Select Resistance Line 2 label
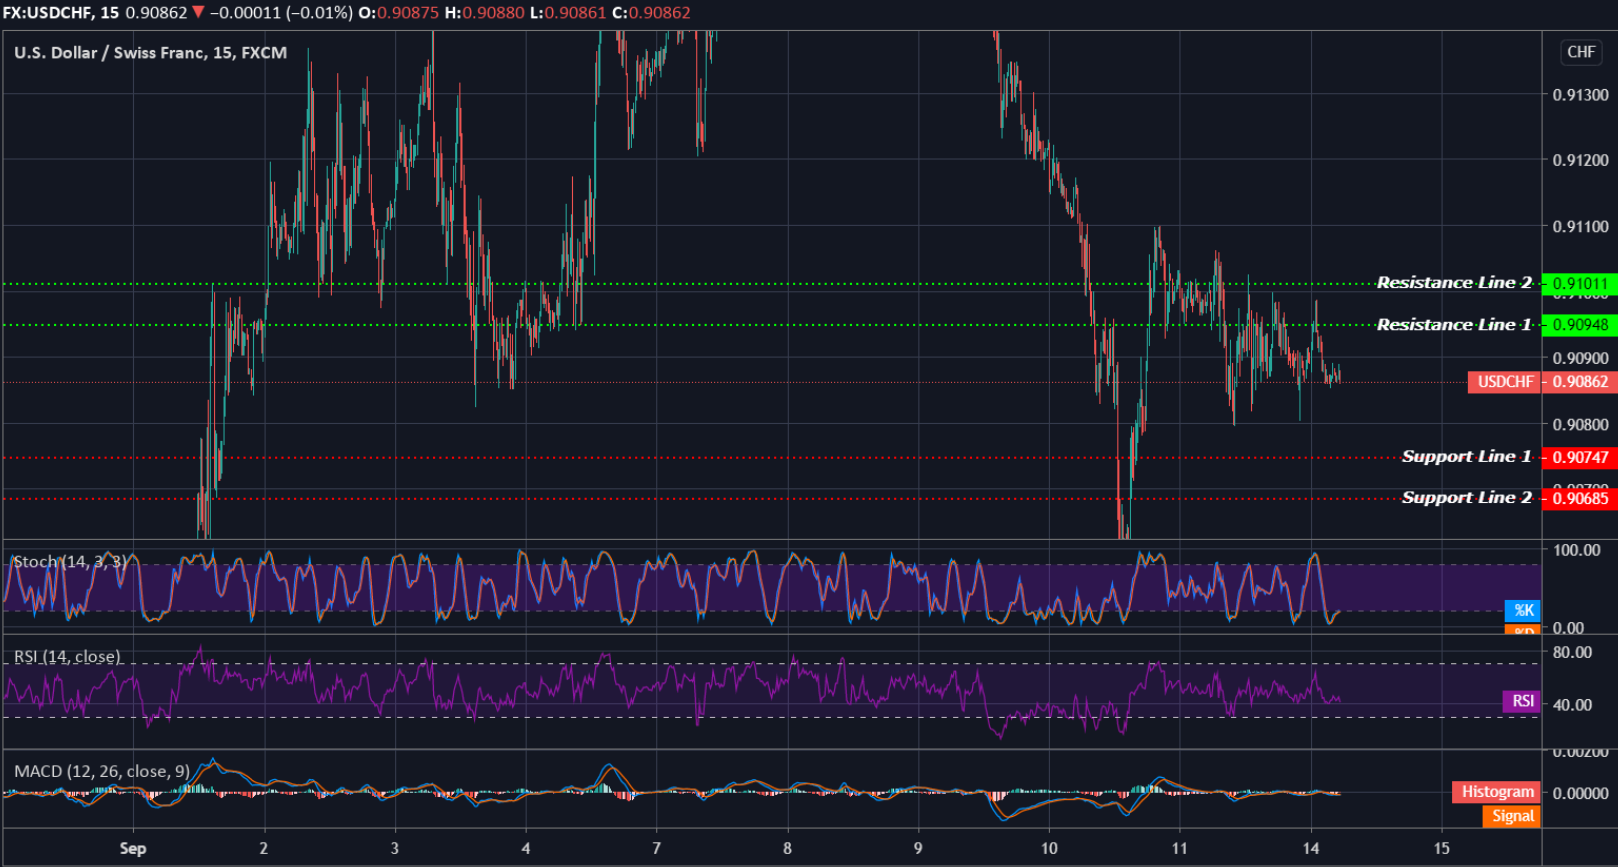 (1454, 283)
